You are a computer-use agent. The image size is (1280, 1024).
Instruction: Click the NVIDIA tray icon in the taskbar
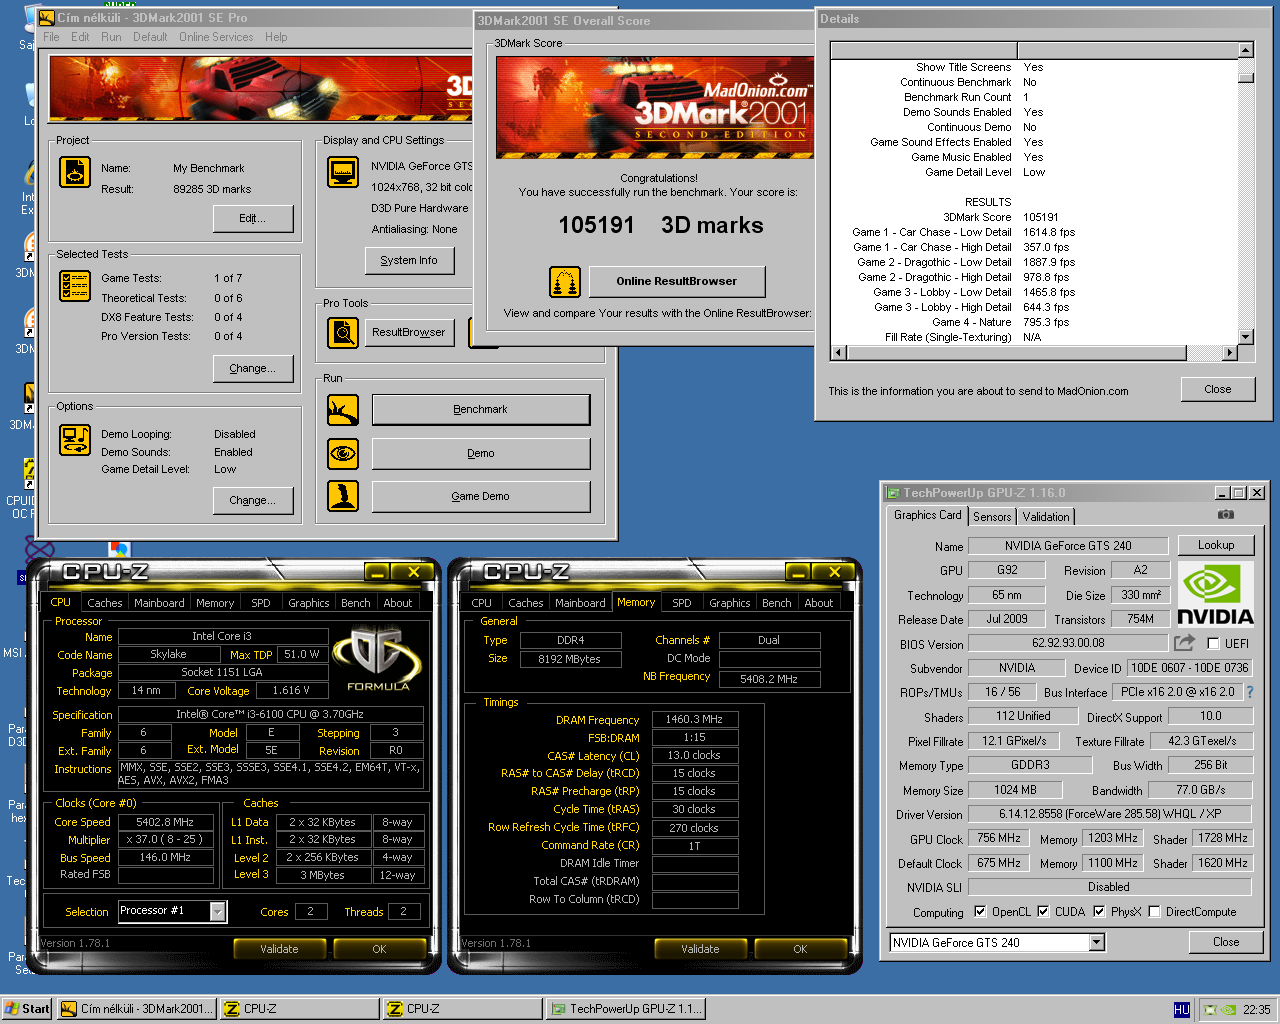pyautogui.click(x=1228, y=1010)
